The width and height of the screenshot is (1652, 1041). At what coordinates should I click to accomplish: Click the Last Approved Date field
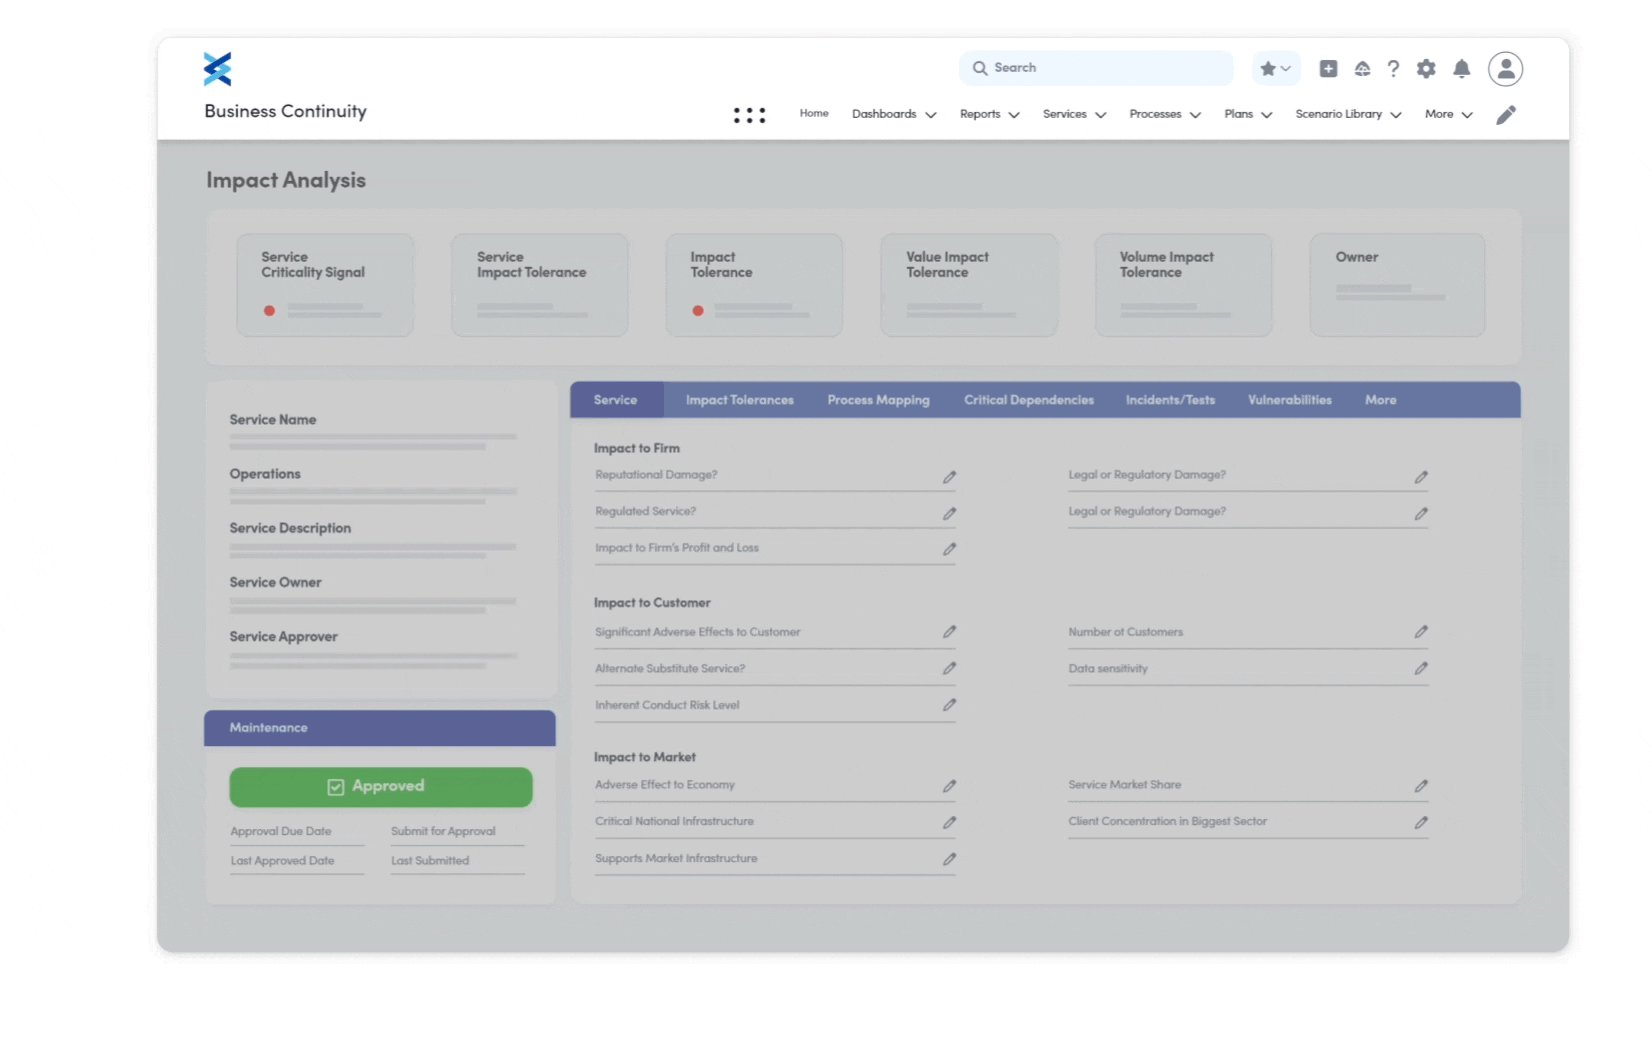[x=297, y=862]
